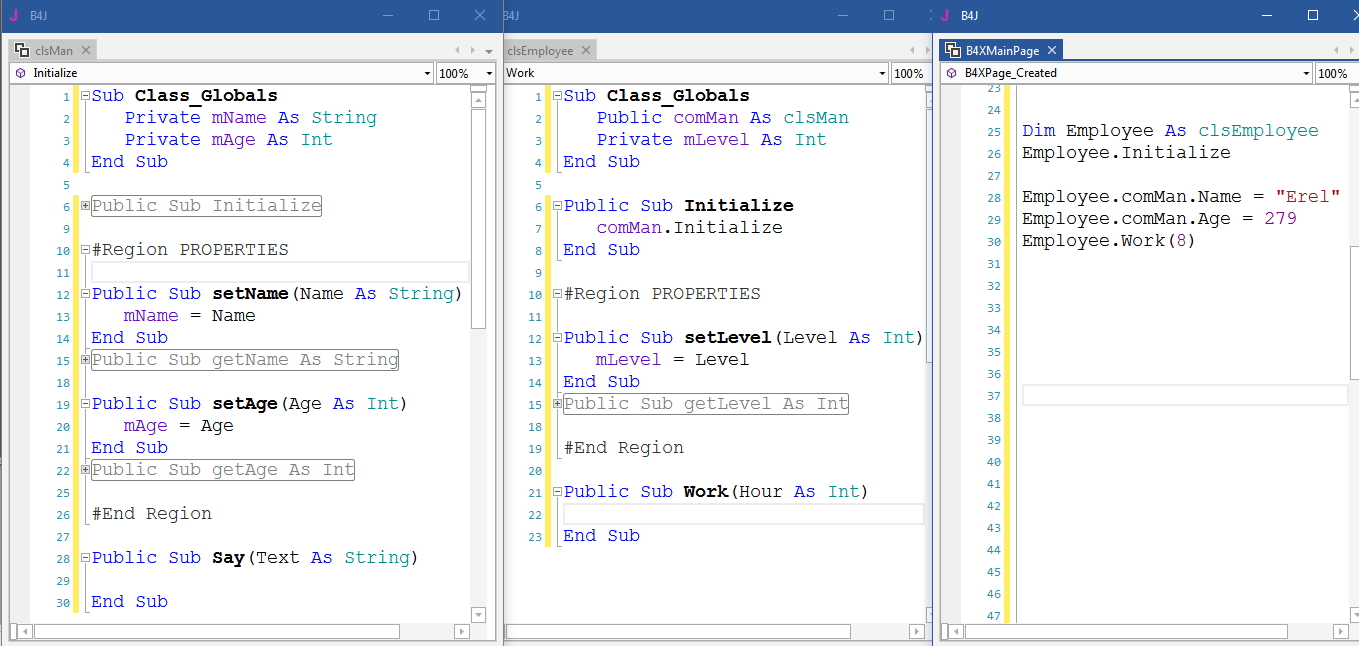Viewport: 1359px width, 646px height.
Task: Click "mLevel = Level" line
Action: coord(672,360)
